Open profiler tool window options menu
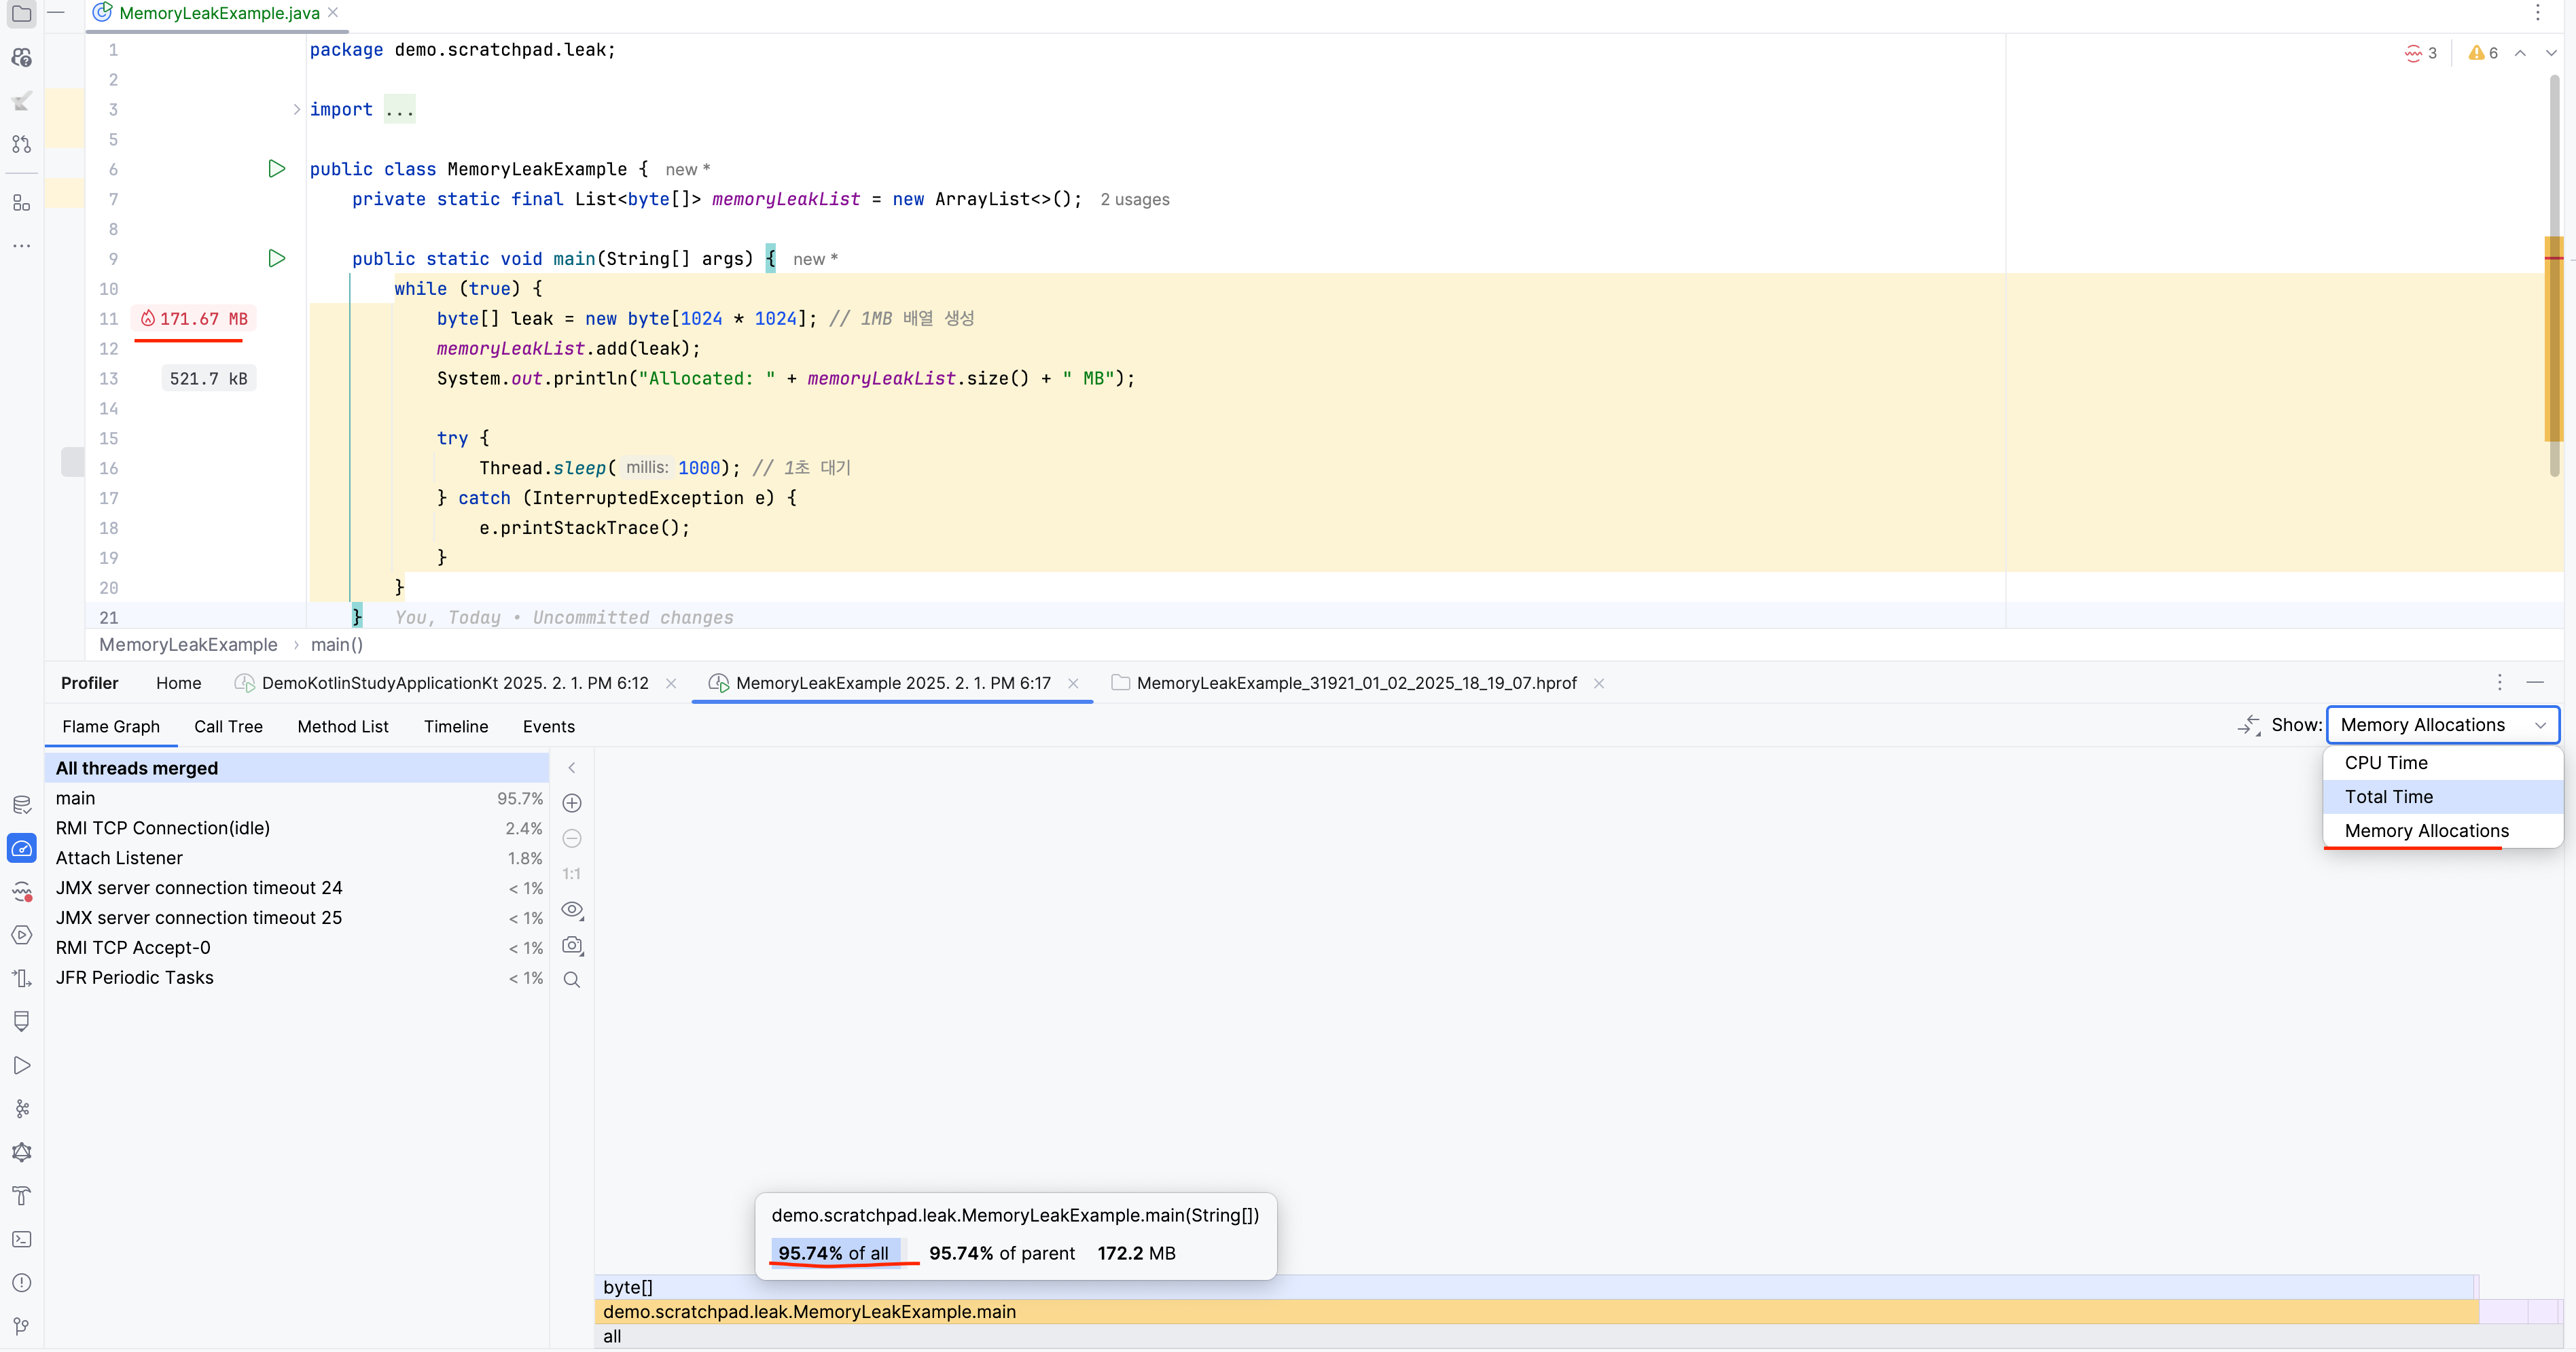The height and width of the screenshot is (1352, 2576). click(2499, 682)
